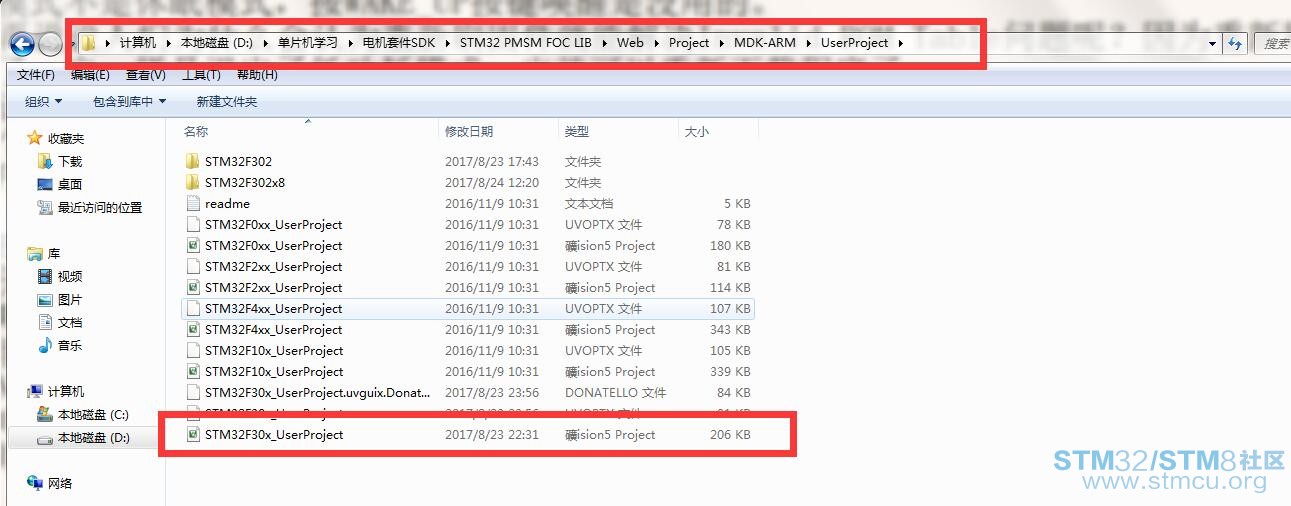Click the Favorites star icon (收藏夹)
Screen dimensions: 1291x506
coord(35,138)
